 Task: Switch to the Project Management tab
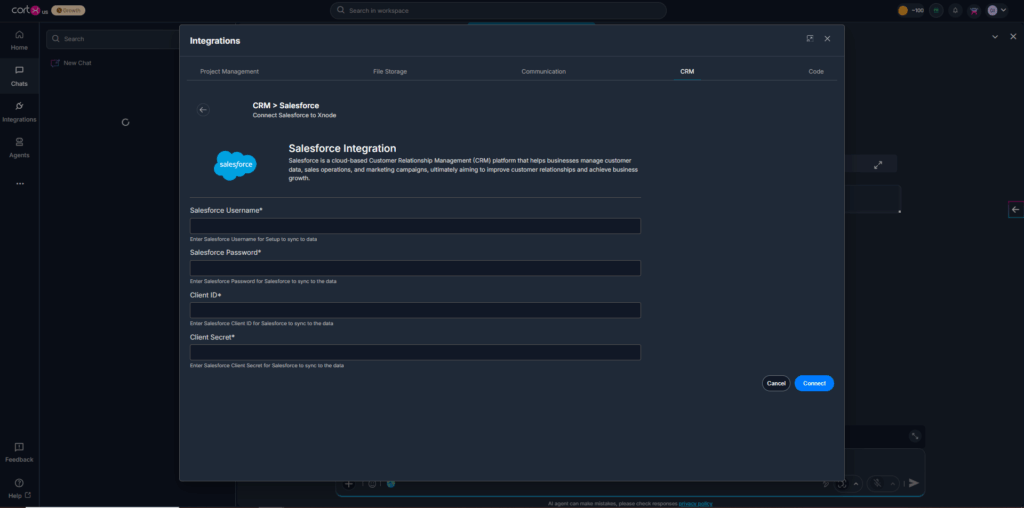229,71
